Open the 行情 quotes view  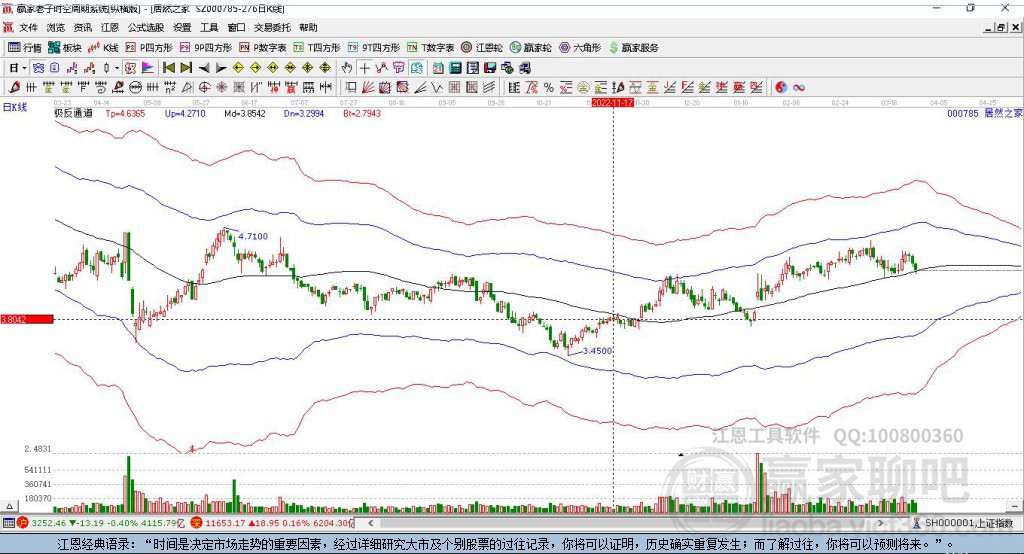[24, 48]
